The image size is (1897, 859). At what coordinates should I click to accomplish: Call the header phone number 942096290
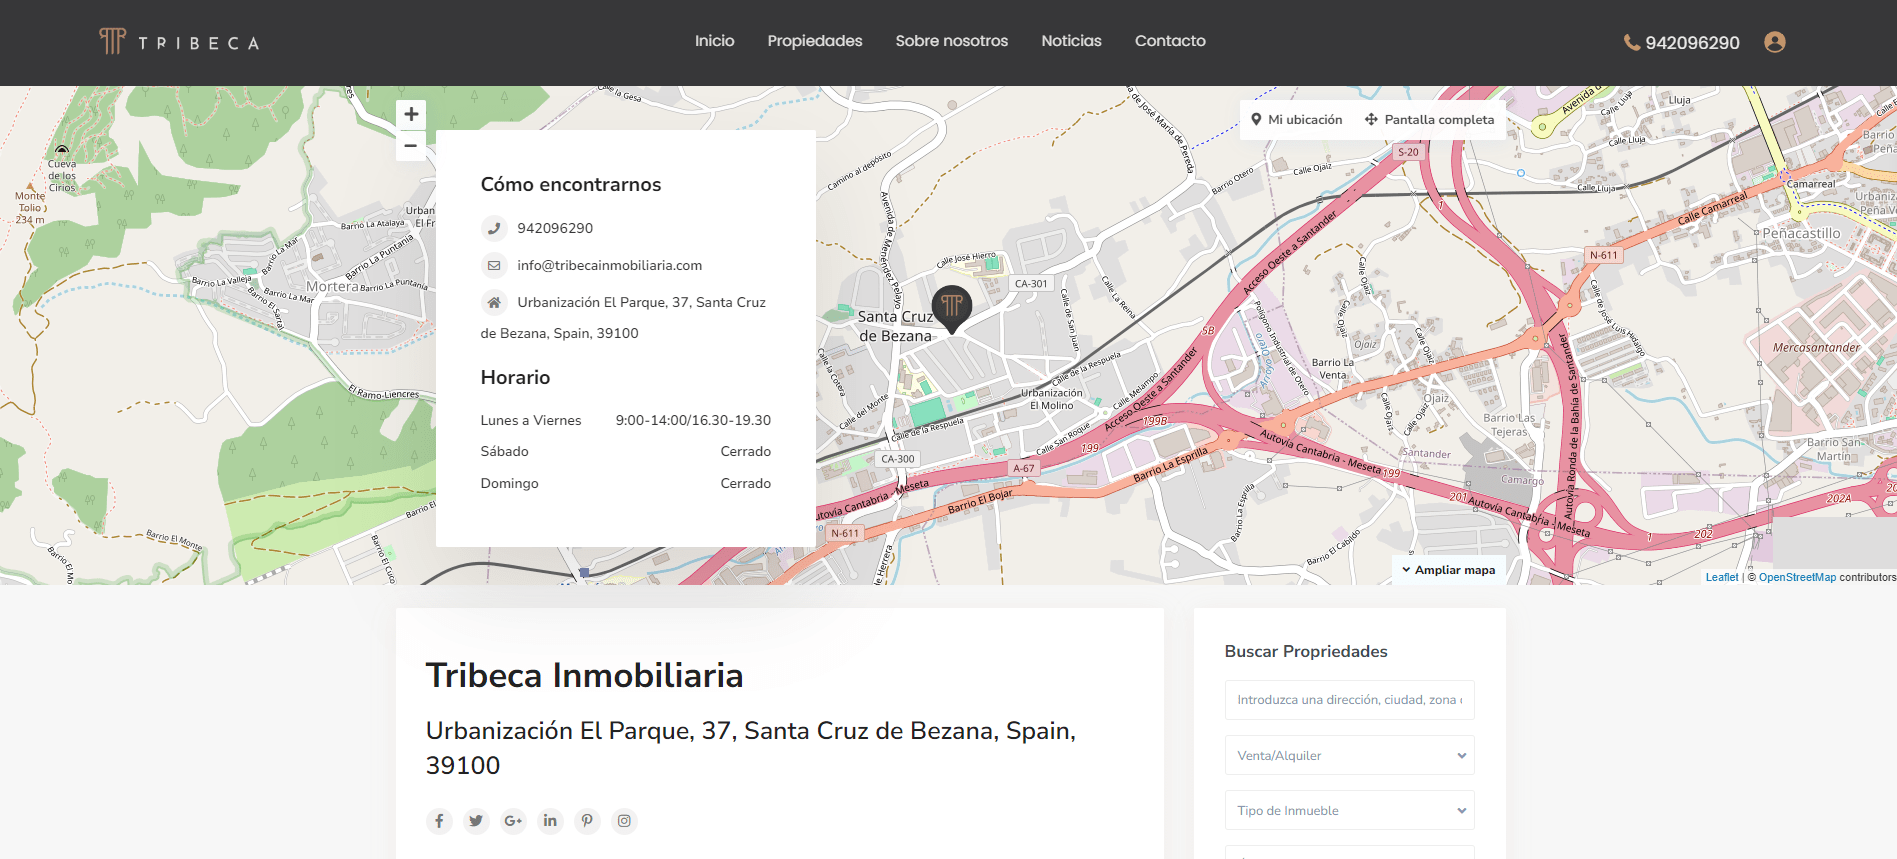coord(1682,43)
